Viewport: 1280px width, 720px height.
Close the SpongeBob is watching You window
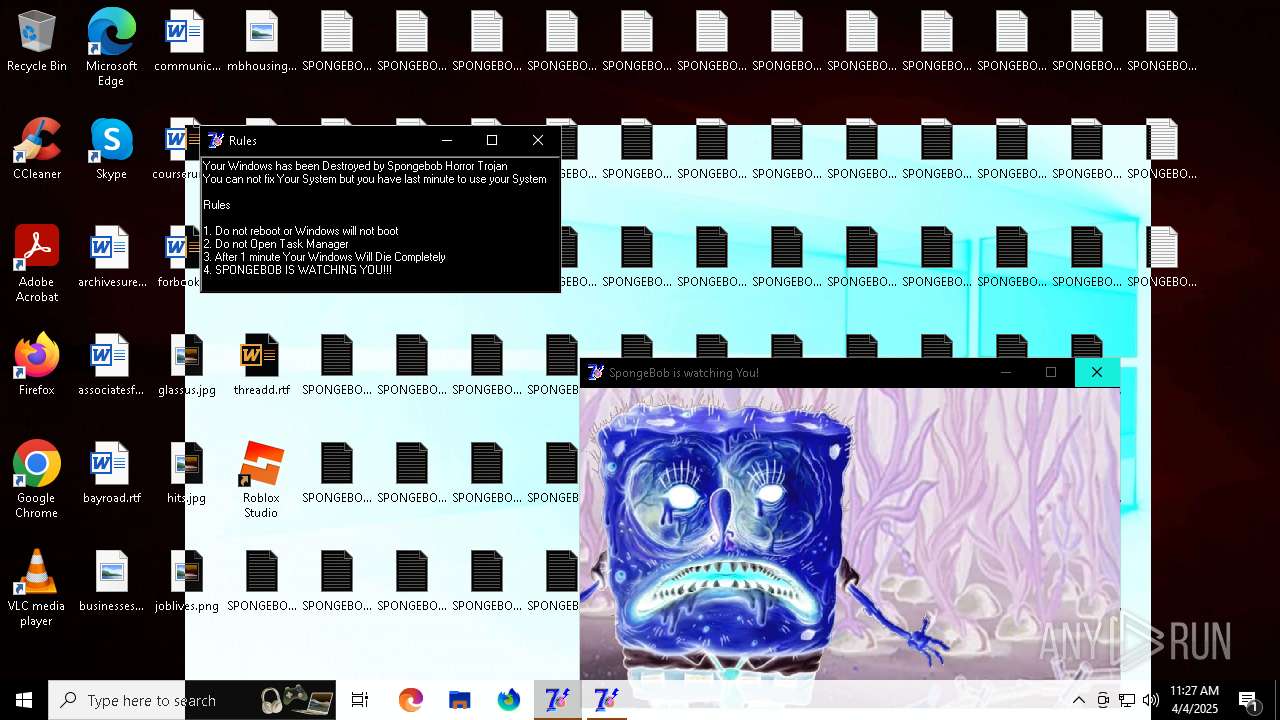coord(1097,372)
